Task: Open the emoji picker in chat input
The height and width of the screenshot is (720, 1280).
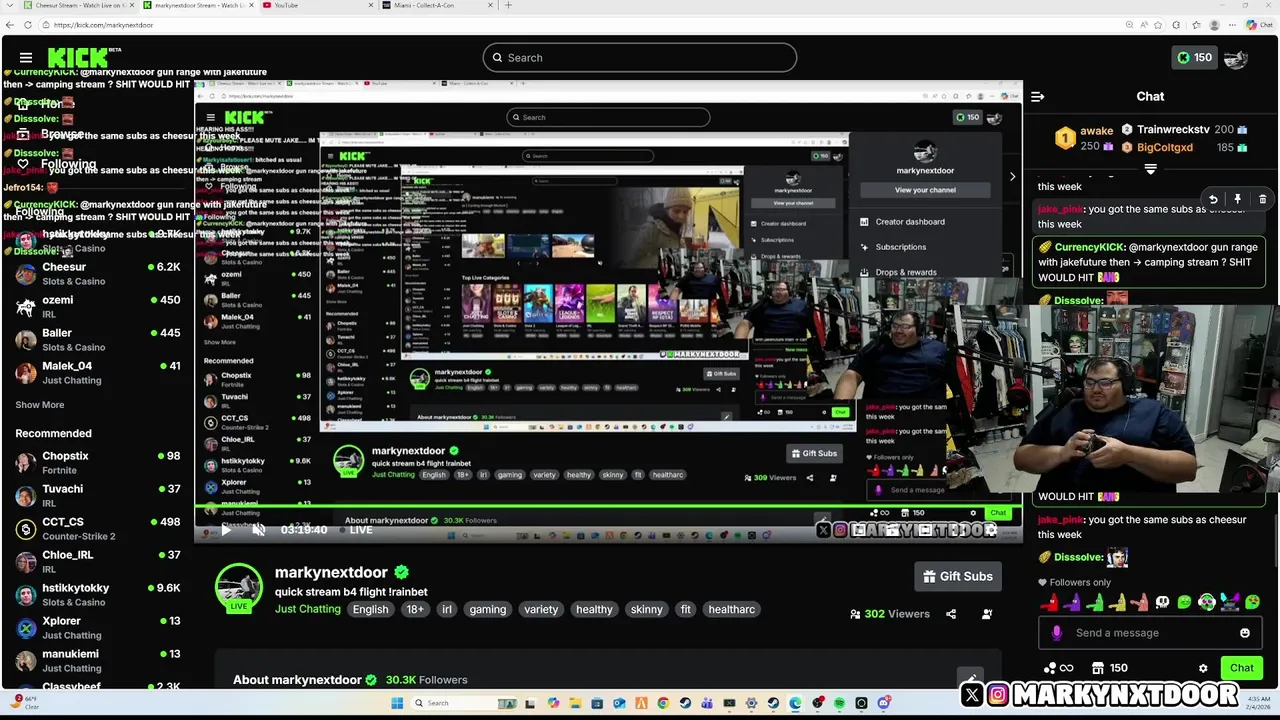Action: pyautogui.click(x=1245, y=633)
